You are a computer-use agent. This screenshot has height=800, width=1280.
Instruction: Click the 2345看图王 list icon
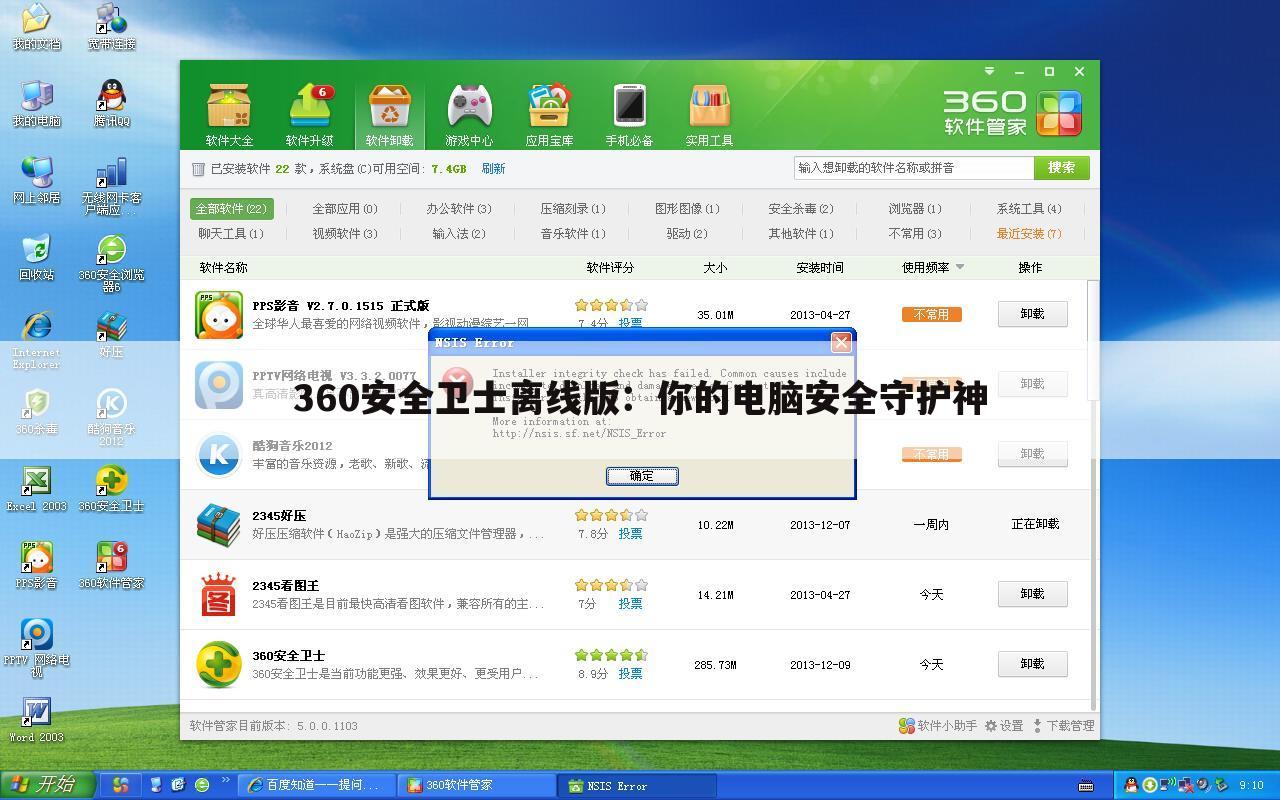coord(219,594)
